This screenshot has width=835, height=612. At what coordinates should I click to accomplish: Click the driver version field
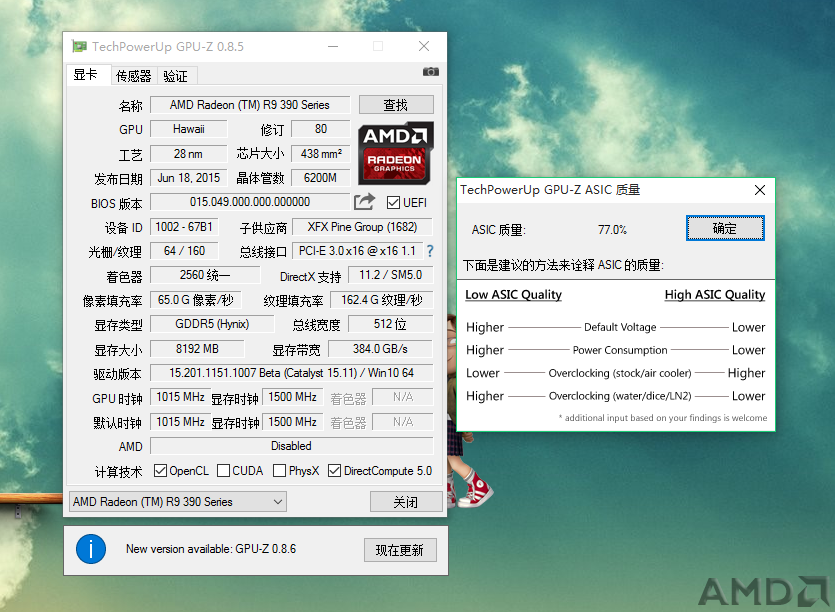[x=292, y=373]
